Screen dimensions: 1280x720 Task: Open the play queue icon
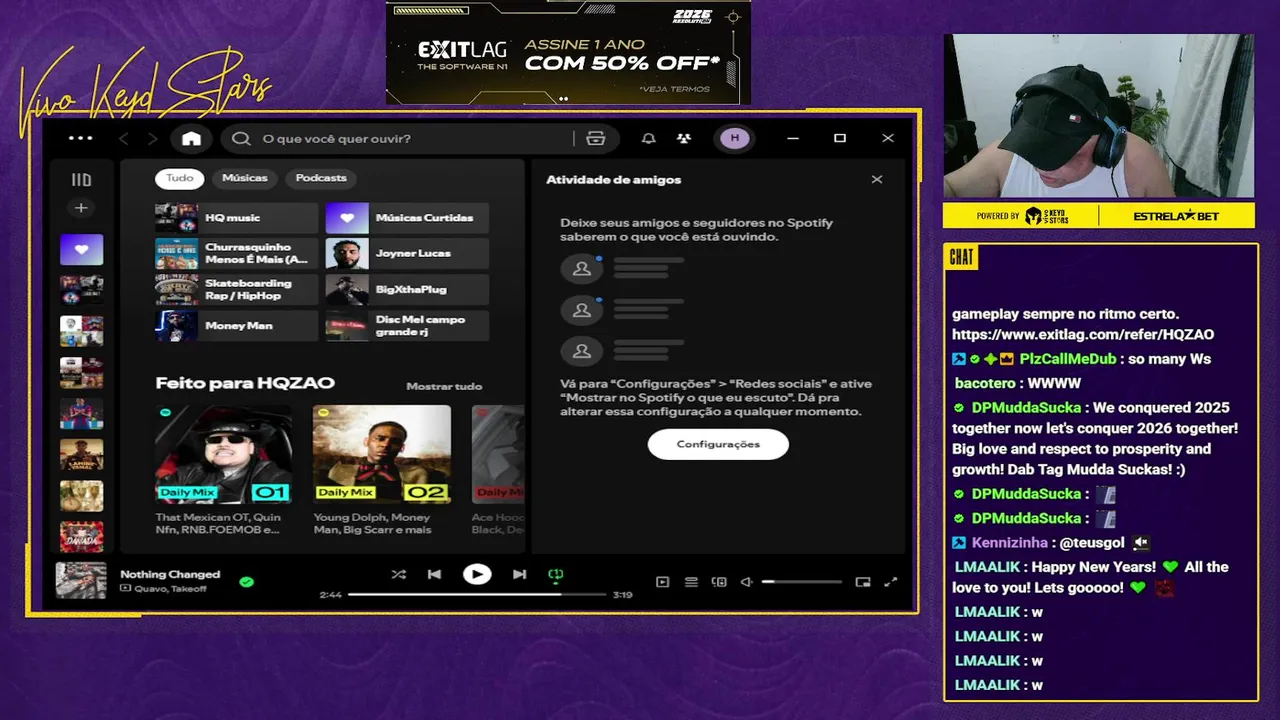[691, 582]
